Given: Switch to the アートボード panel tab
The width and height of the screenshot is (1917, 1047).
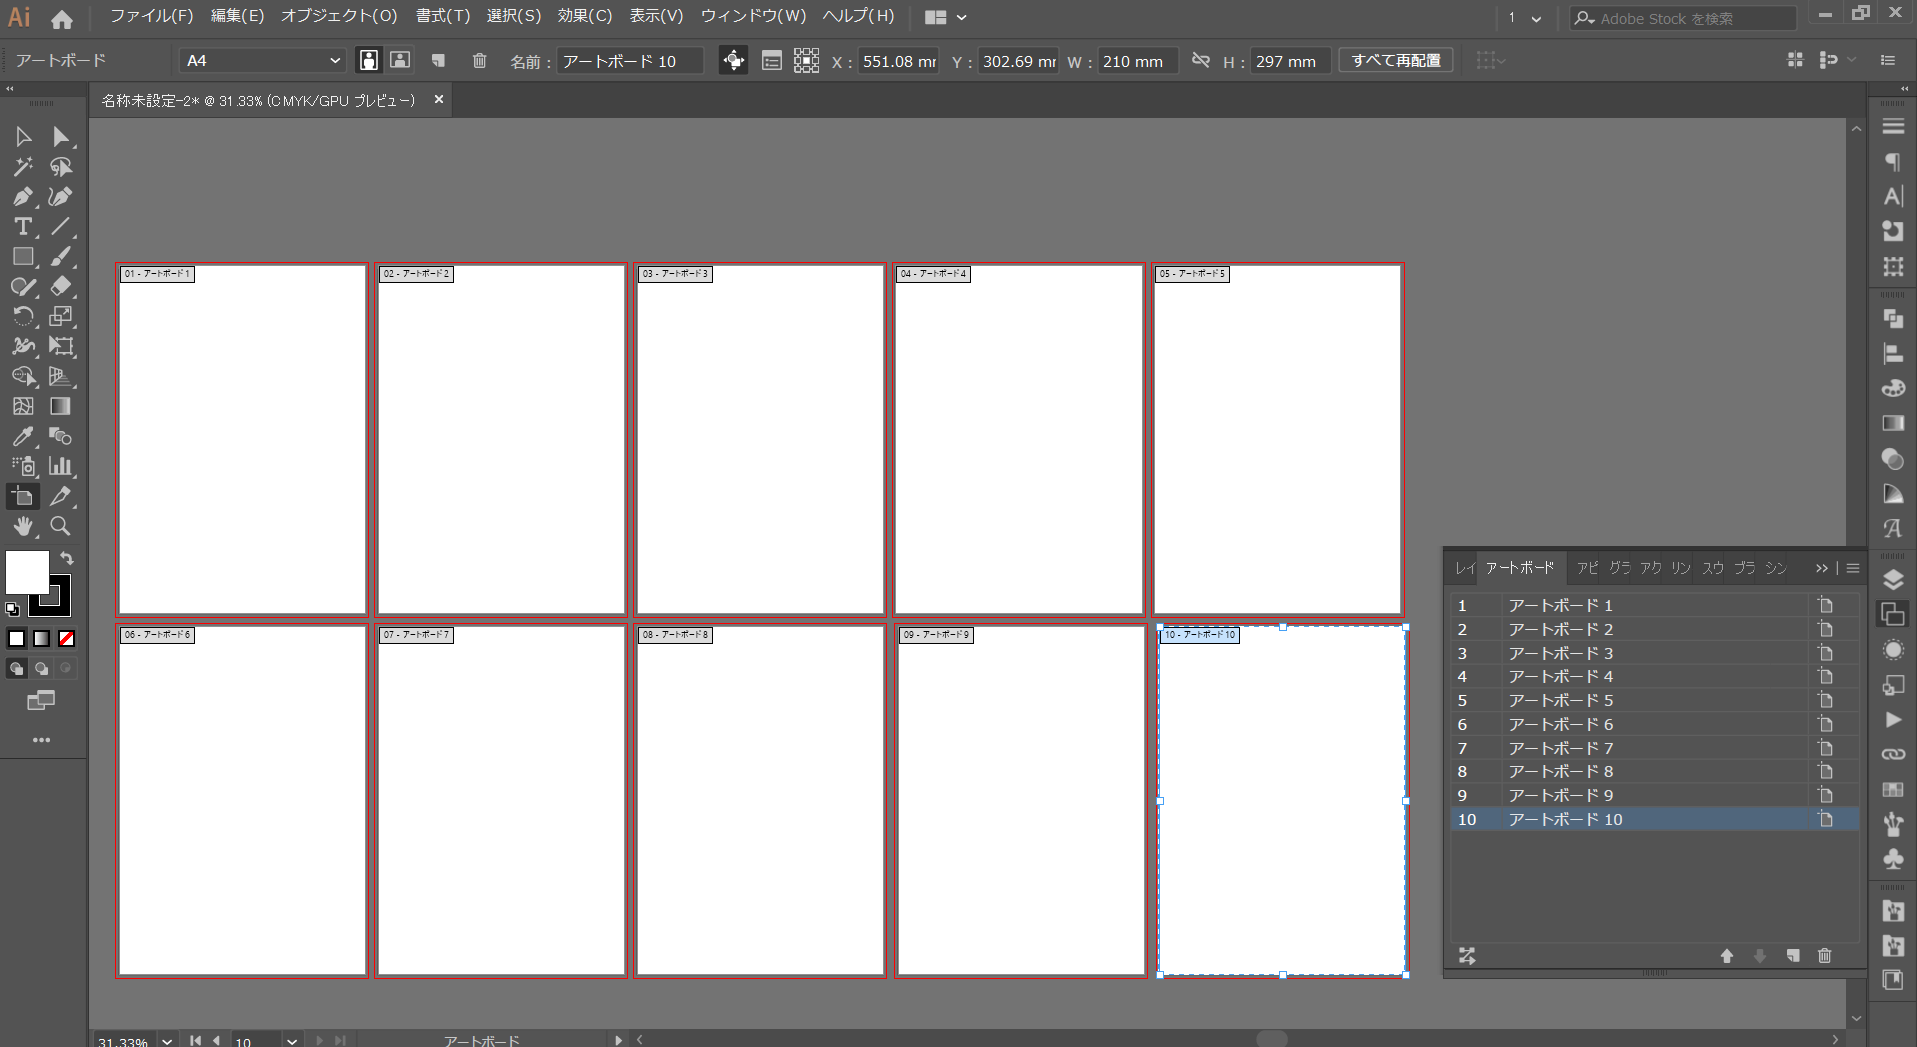Looking at the screenshot, I should pyautogui.click(x=1520, y=568).
